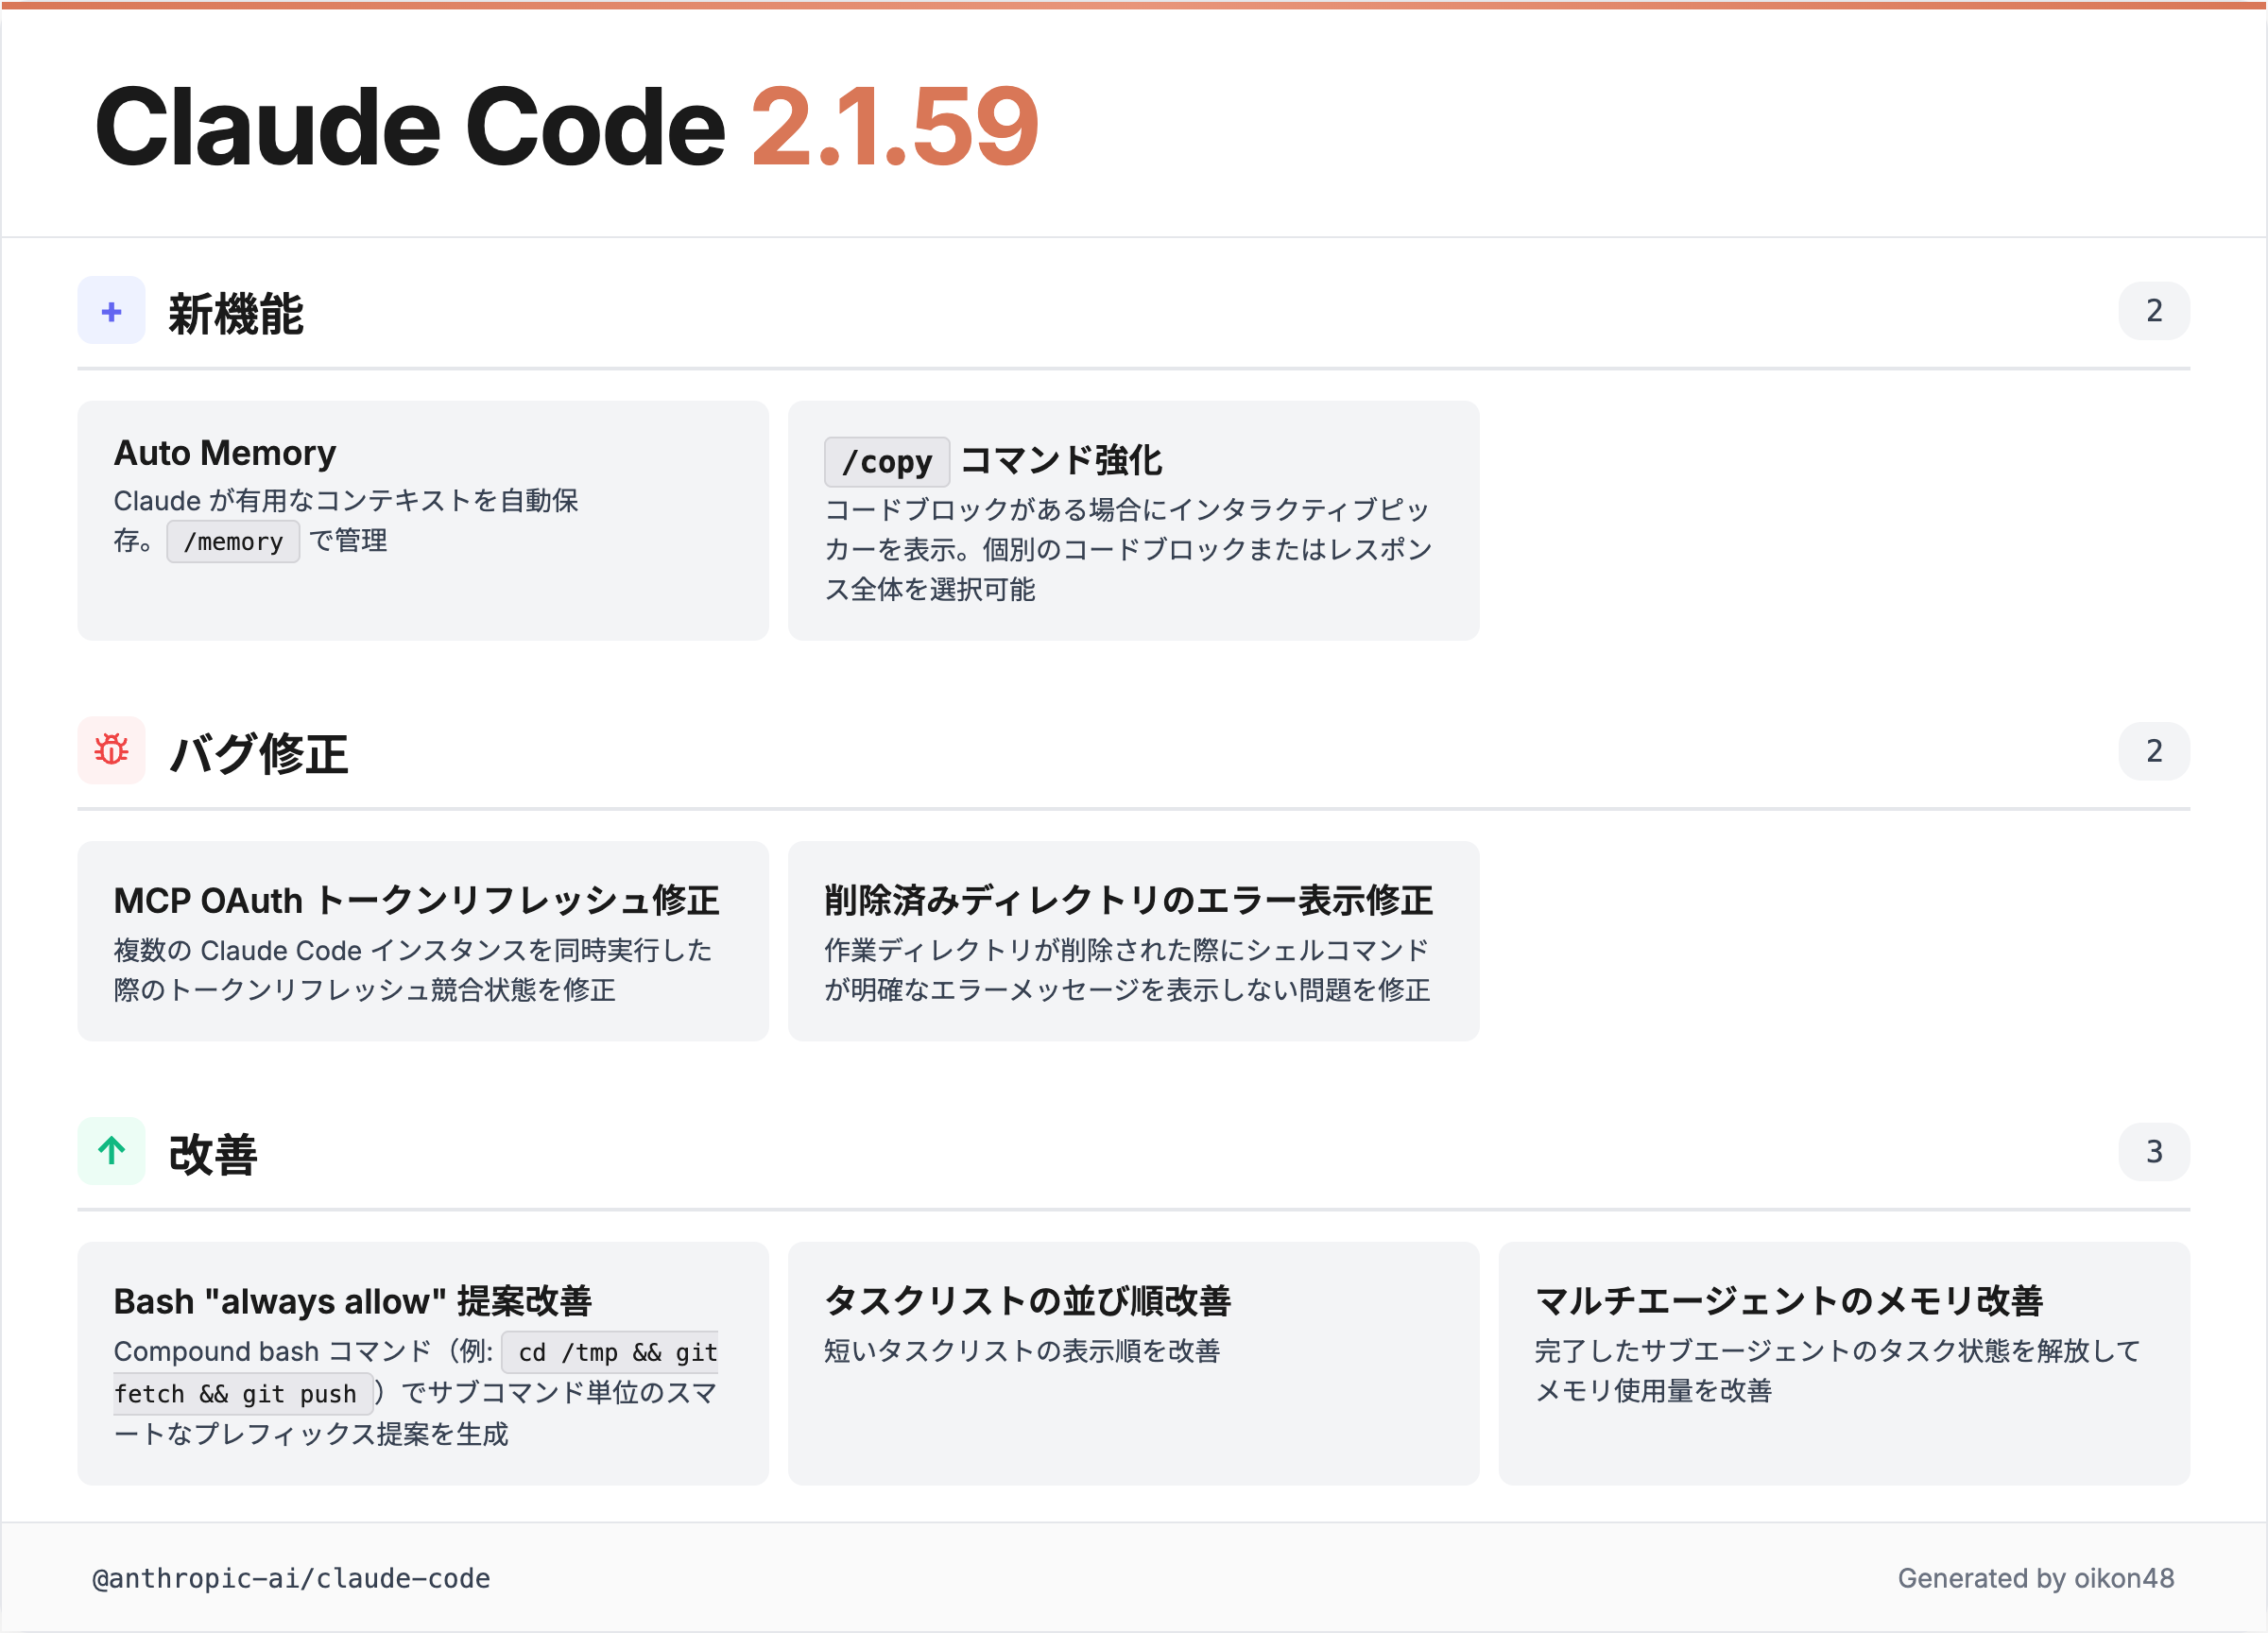Click the 新機能 section heading

[236, 313]
